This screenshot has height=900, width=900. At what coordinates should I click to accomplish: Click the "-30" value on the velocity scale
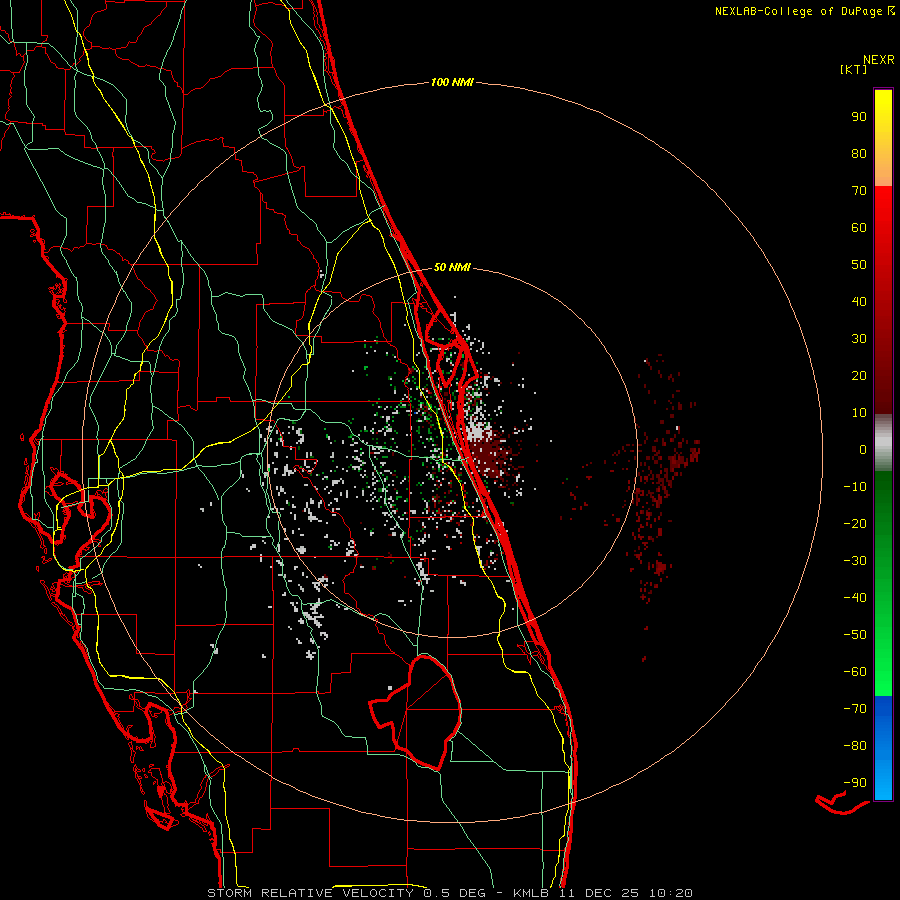855,561
